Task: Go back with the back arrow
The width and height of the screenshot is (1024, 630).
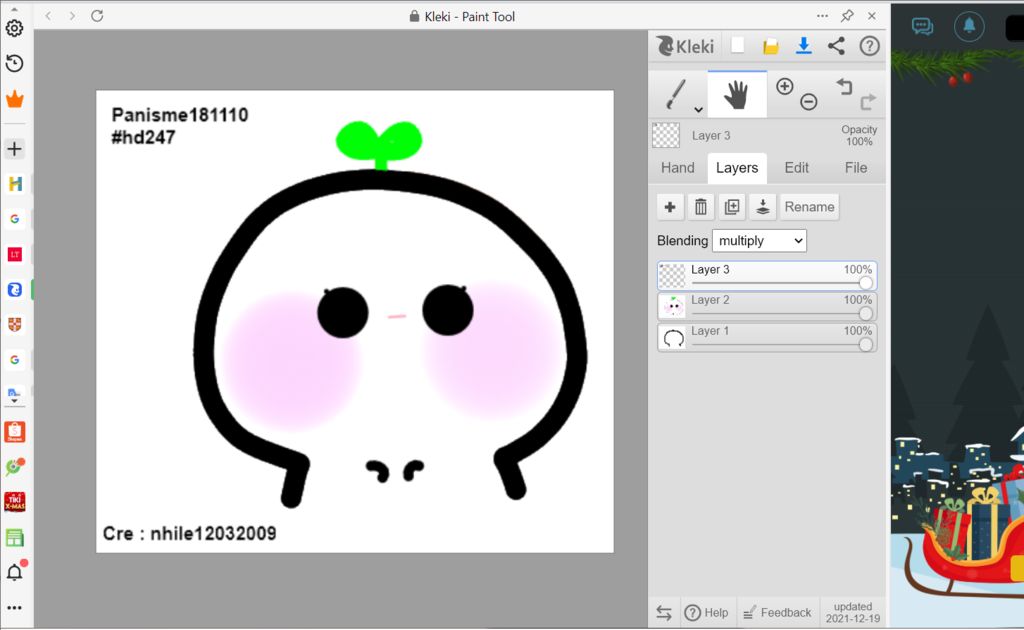Action: (x=48, y=16)
